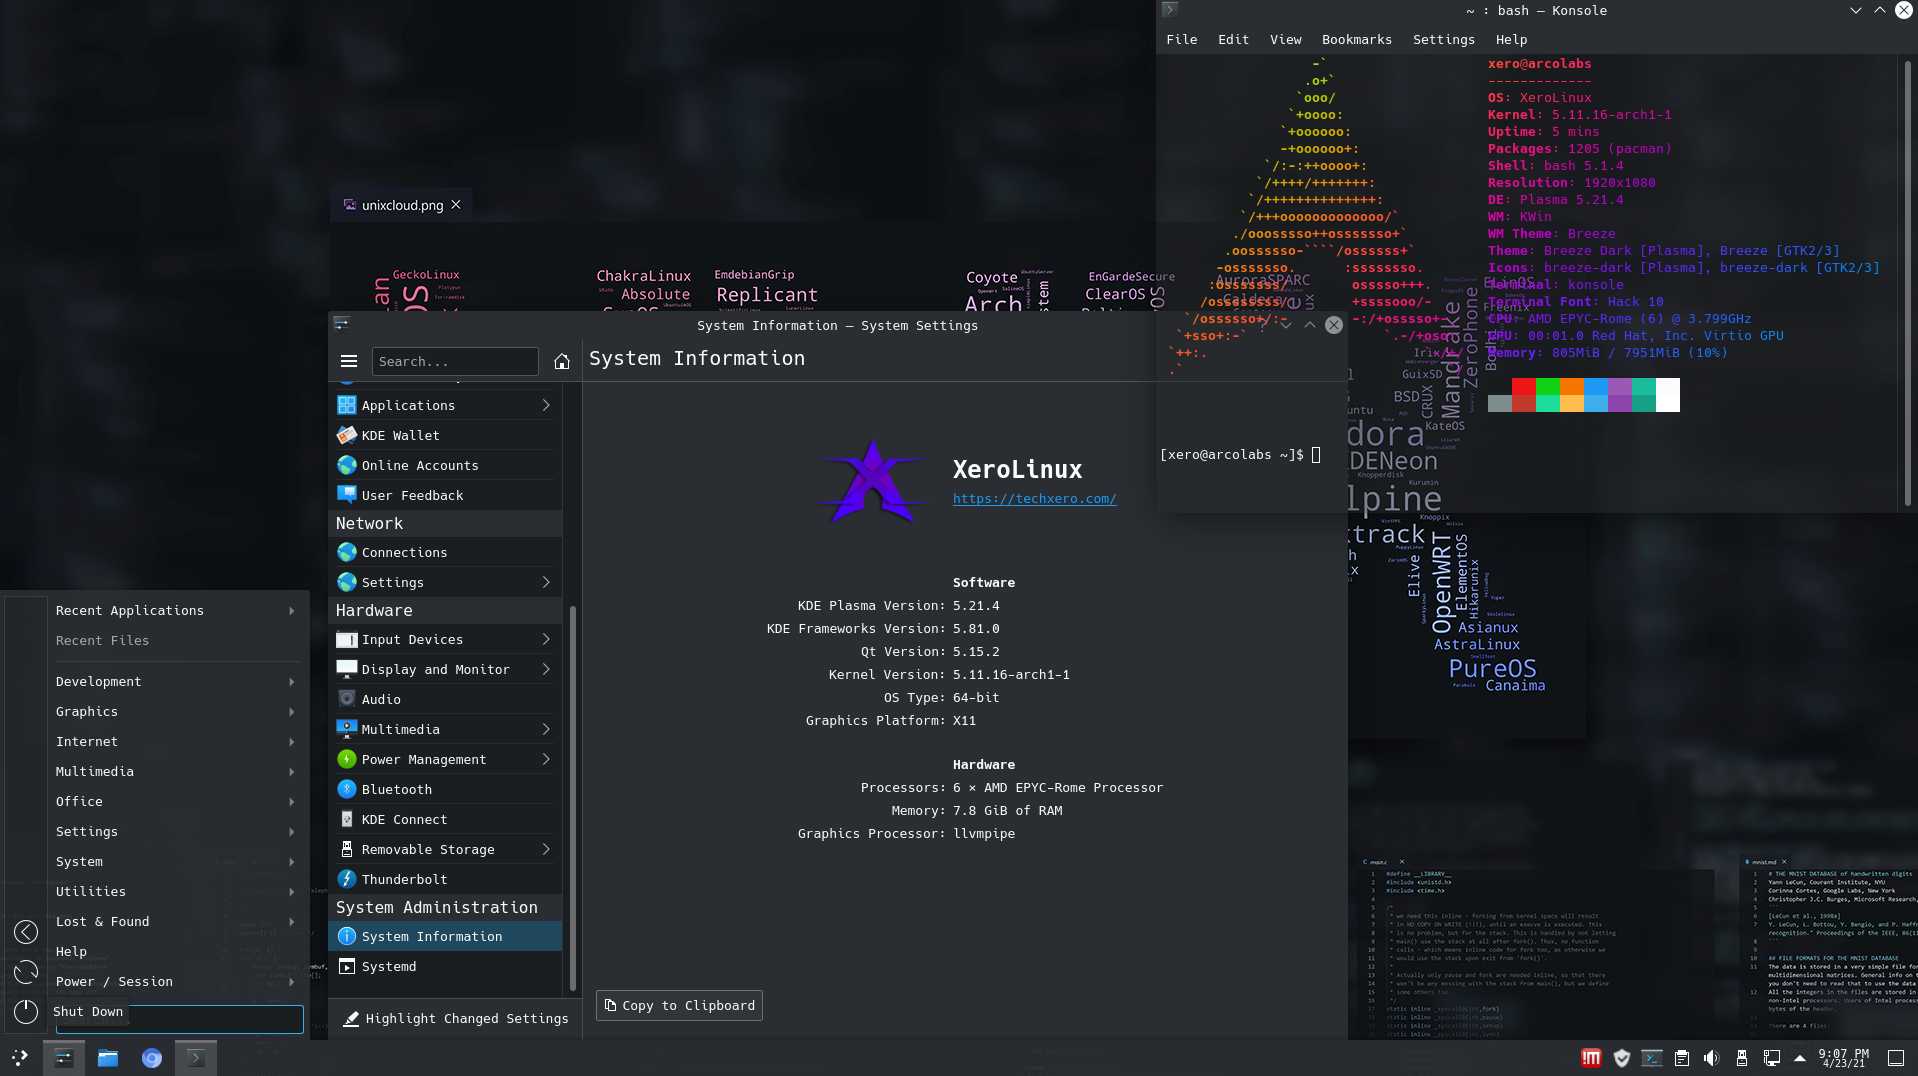The width and height of the screenshot is (1918, 1076).
Task: Open KDE Wallet settings
Action: (445, 435)
